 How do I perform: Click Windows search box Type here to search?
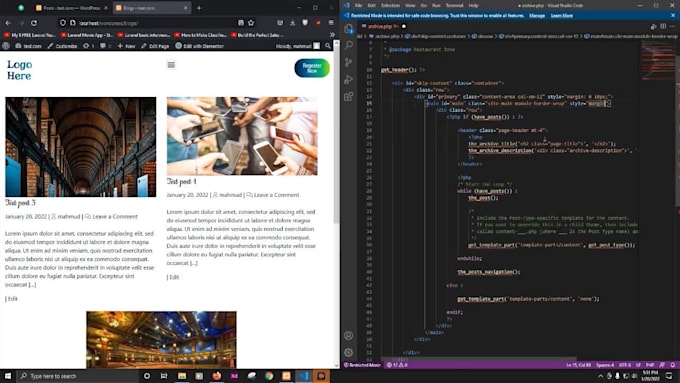[x=78, y=376]
